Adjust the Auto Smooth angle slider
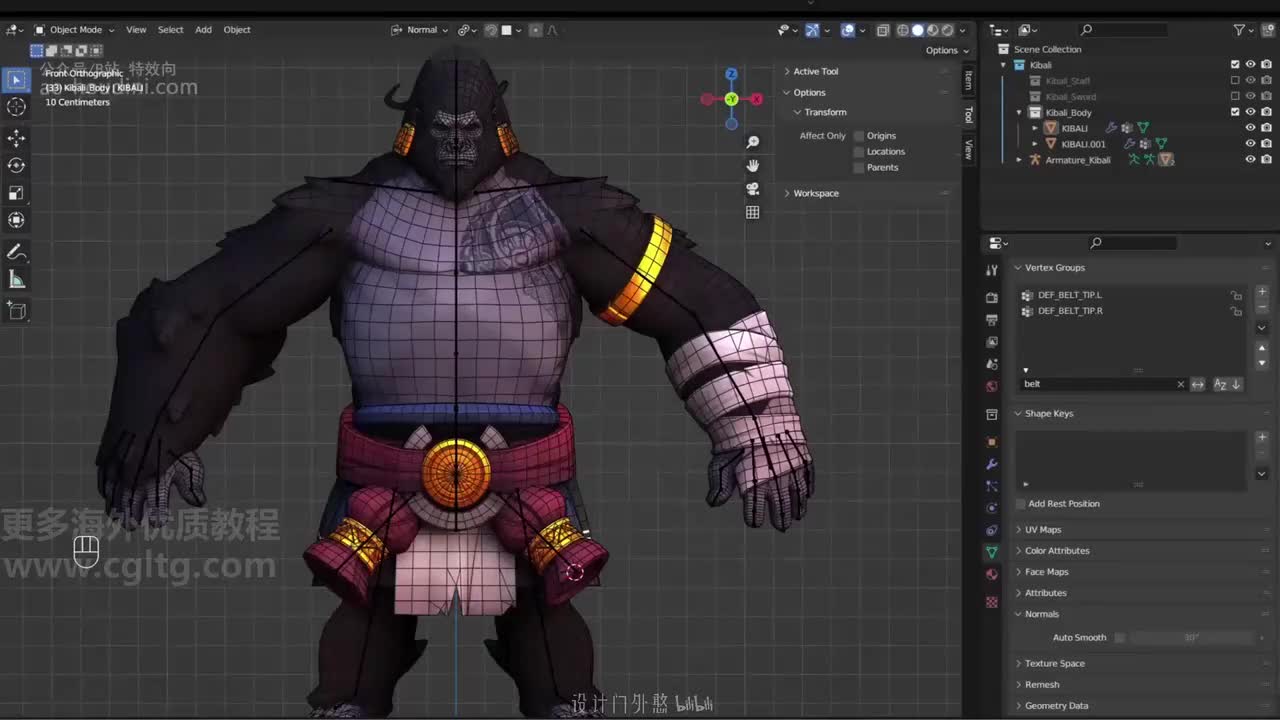Image resolution: width=1280 pixels, height=720 pixels. (1191, 638)
